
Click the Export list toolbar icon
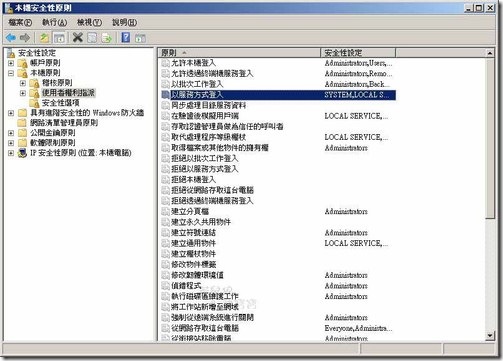coord(107,38)
